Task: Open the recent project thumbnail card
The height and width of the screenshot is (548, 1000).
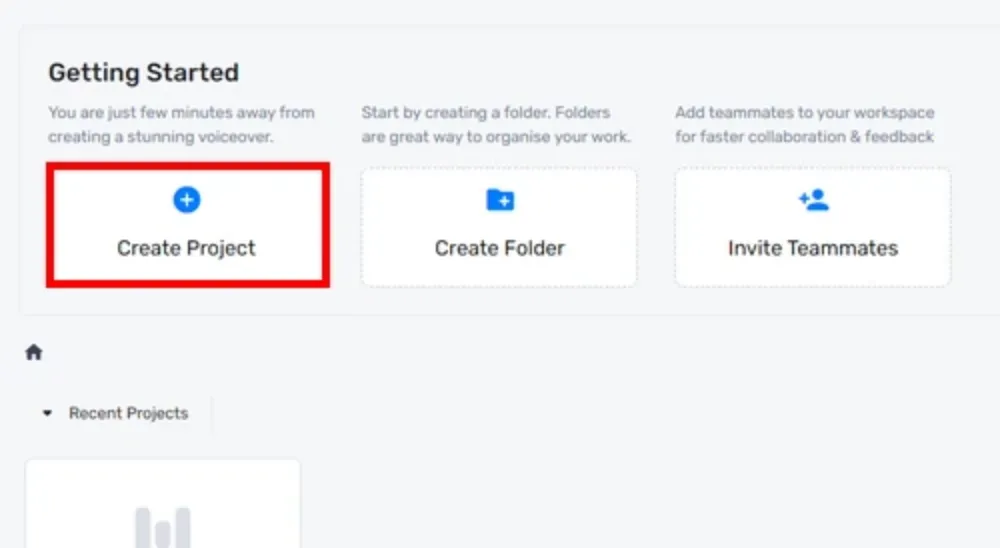Action: tap(163, 504)
